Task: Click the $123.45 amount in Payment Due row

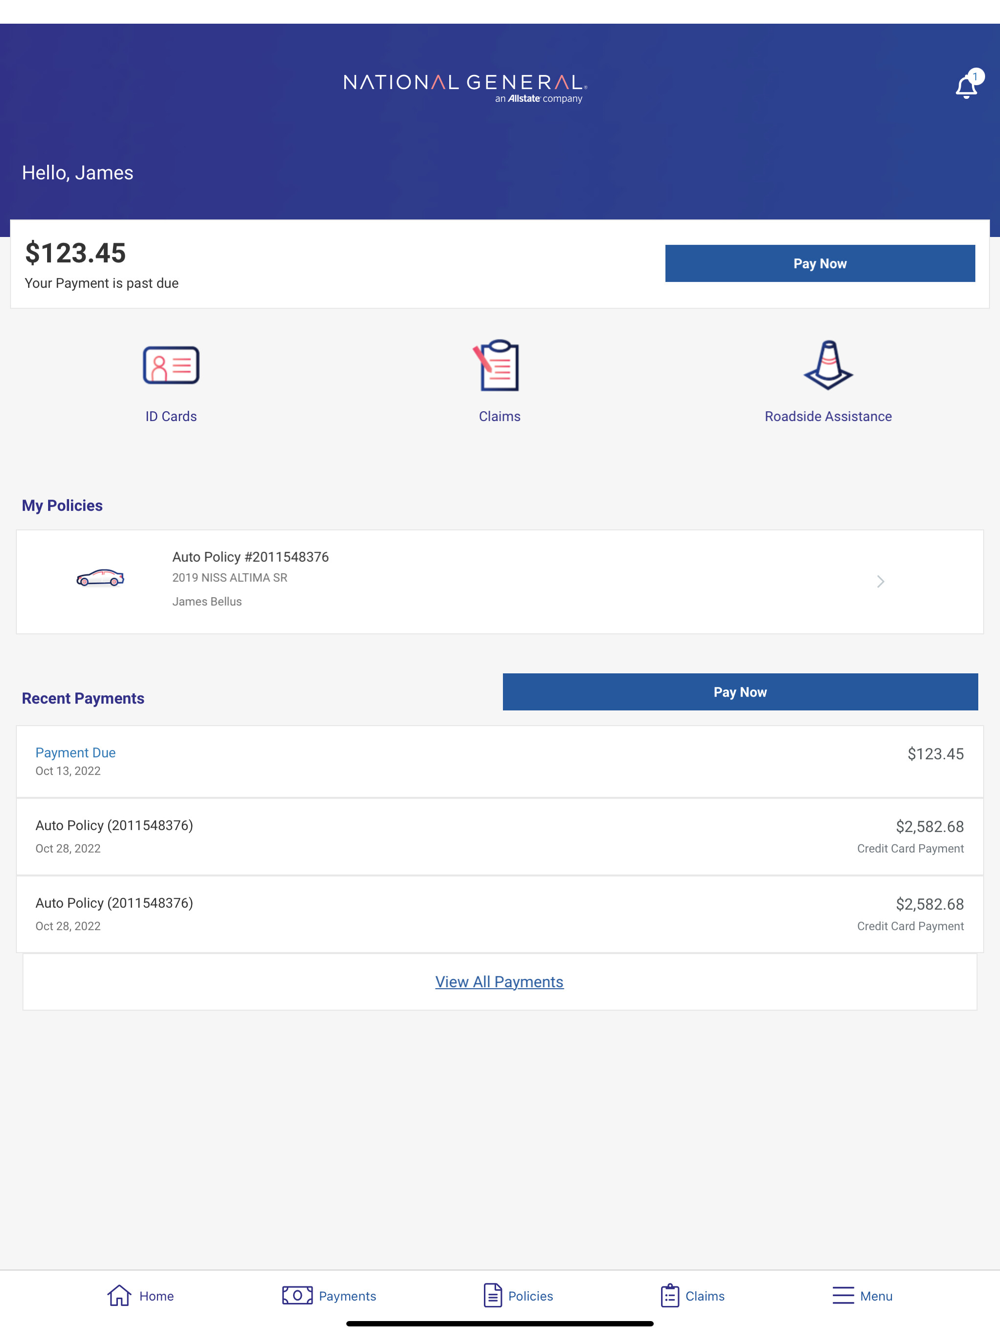Action: coord(935,754)
